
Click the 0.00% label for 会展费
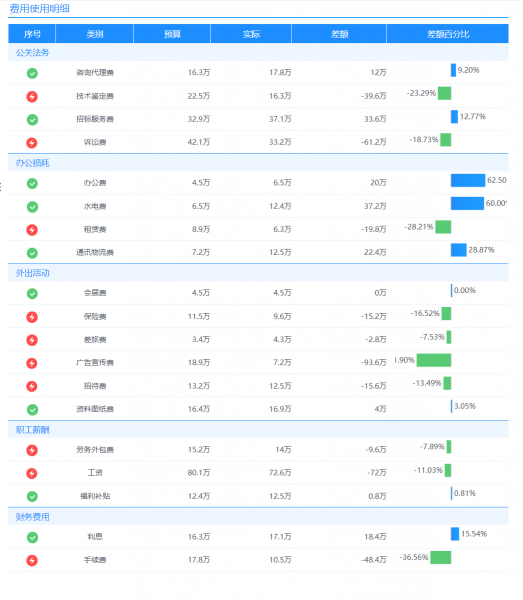(x=464, y=290)
